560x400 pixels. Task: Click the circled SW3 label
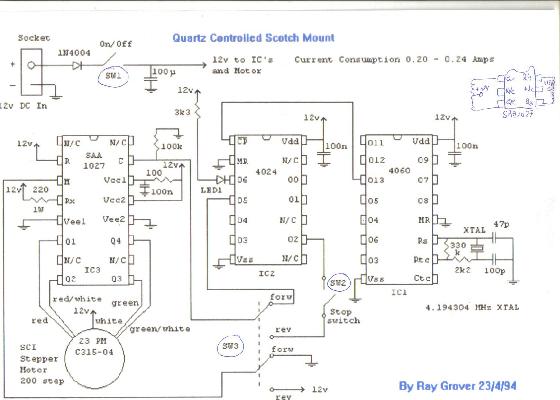(230, 346)
